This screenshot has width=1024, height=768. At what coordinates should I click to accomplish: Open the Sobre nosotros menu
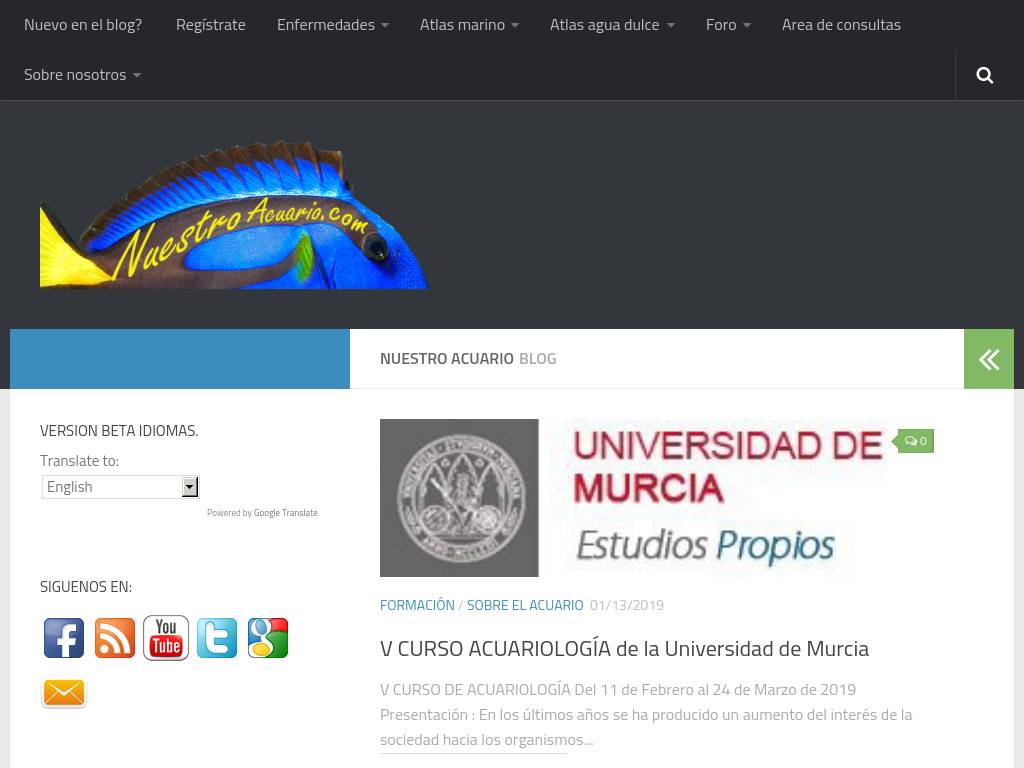click(x=82, y=75)
